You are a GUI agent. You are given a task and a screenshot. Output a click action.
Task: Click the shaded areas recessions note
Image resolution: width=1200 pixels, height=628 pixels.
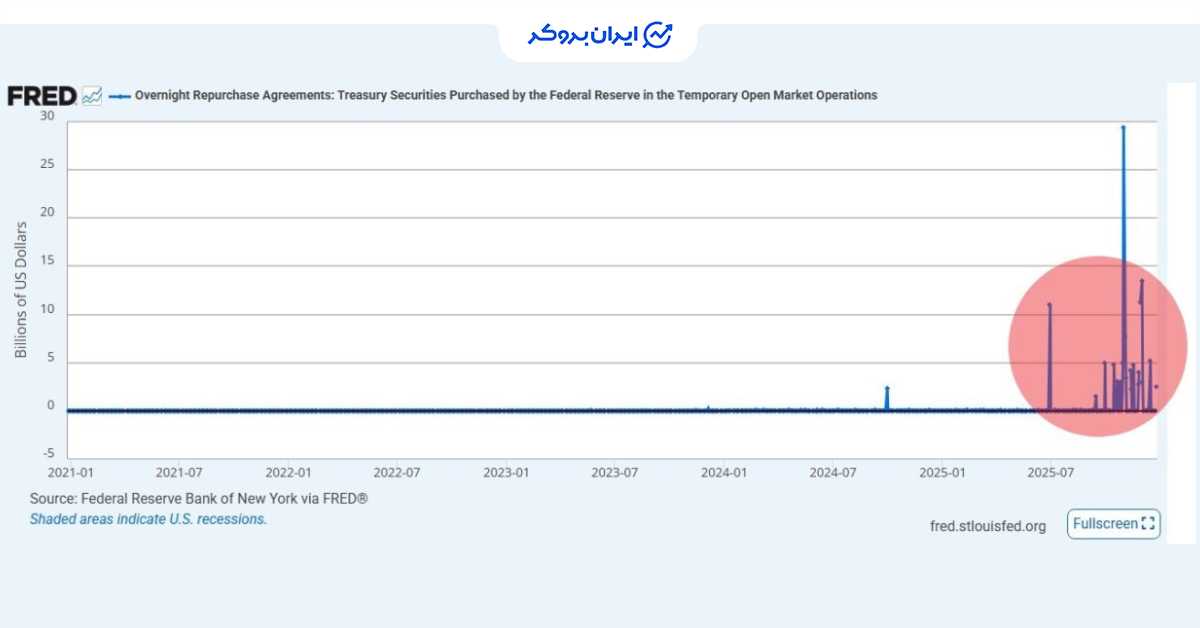click(x=148, y=519)
